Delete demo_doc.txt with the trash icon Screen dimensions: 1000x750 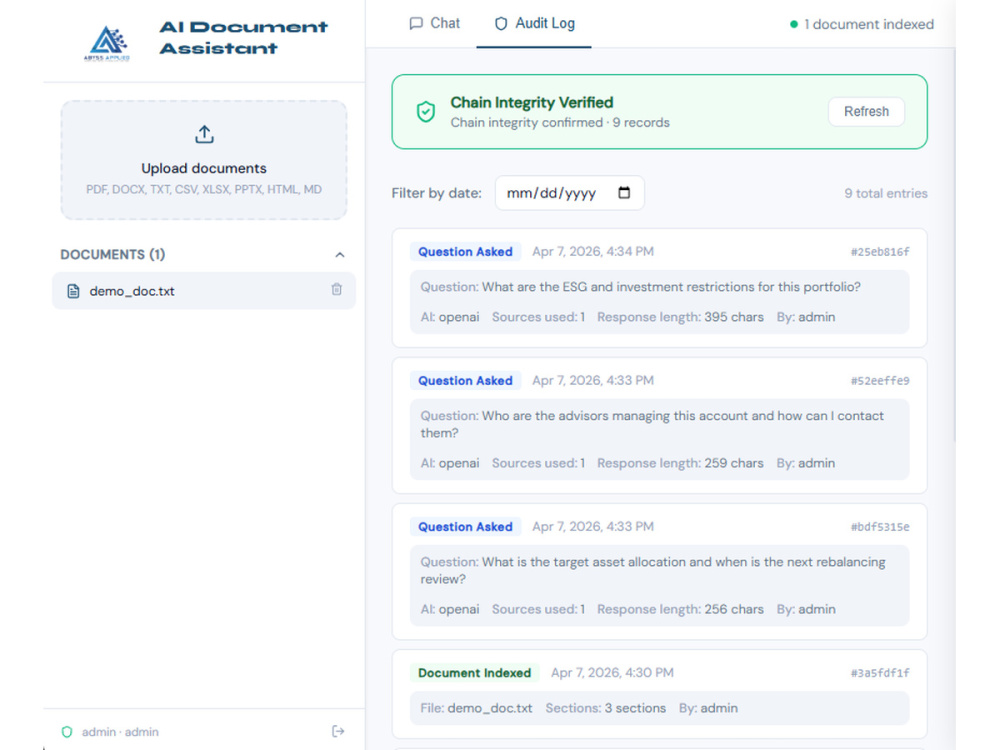pyautogui.click(x=337, y=290)
